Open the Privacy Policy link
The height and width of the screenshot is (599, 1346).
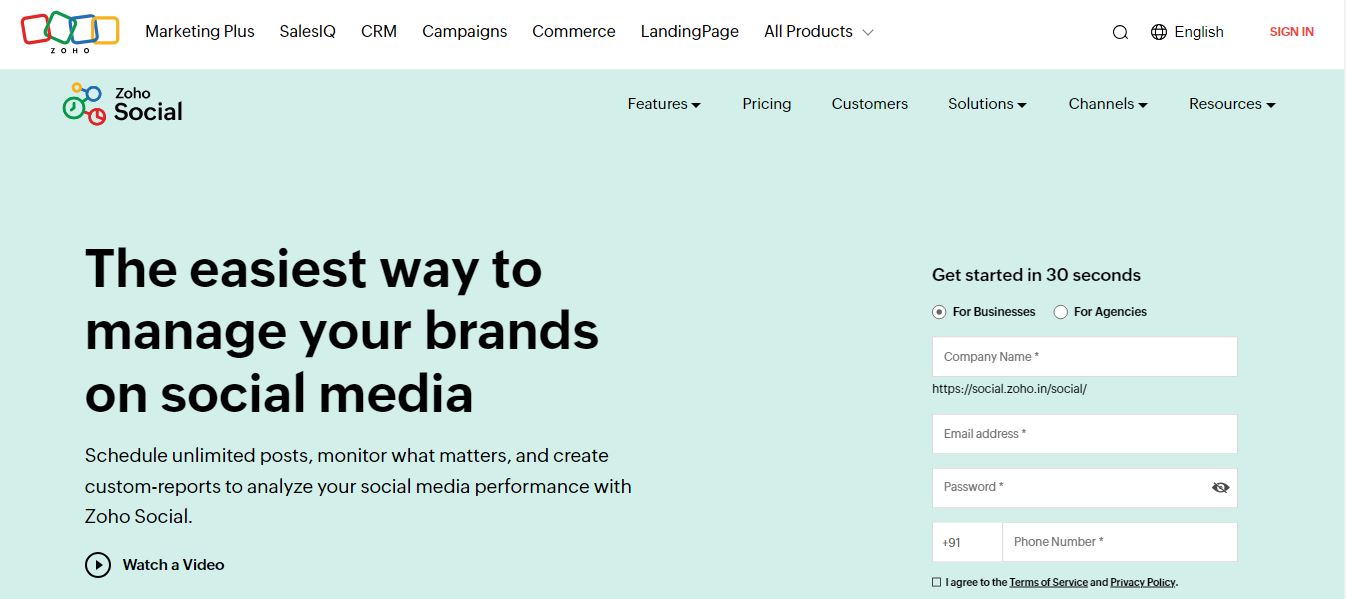pos(1142,582)
